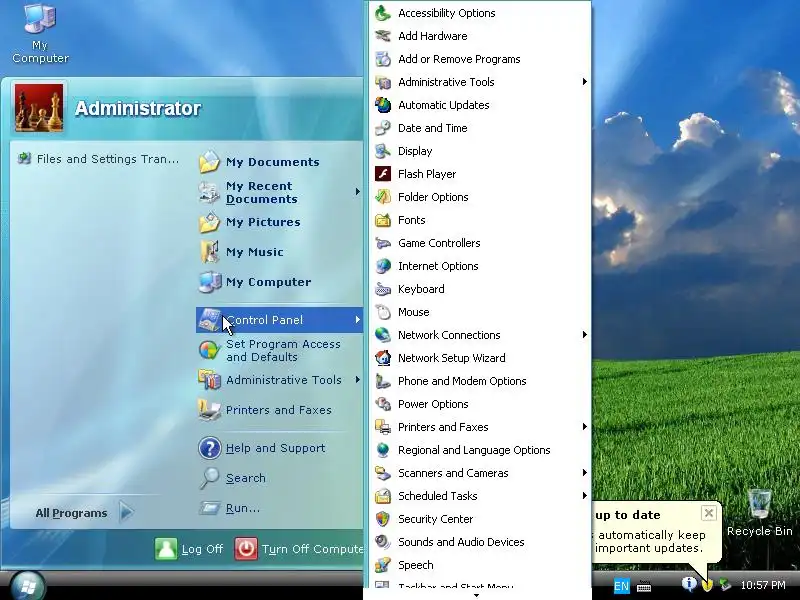Open Sounds and Audio Devices icon
This screenshot has width=800, height=600.
(383, 542)
